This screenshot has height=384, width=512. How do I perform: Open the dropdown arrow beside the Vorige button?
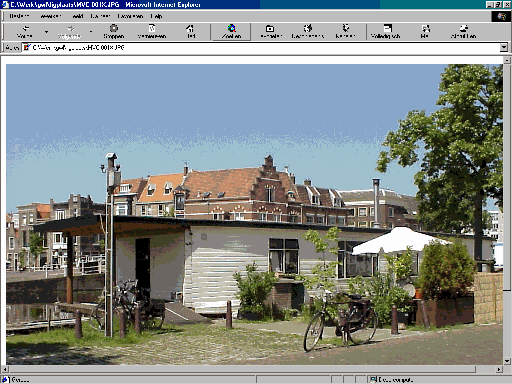point(46,32)
